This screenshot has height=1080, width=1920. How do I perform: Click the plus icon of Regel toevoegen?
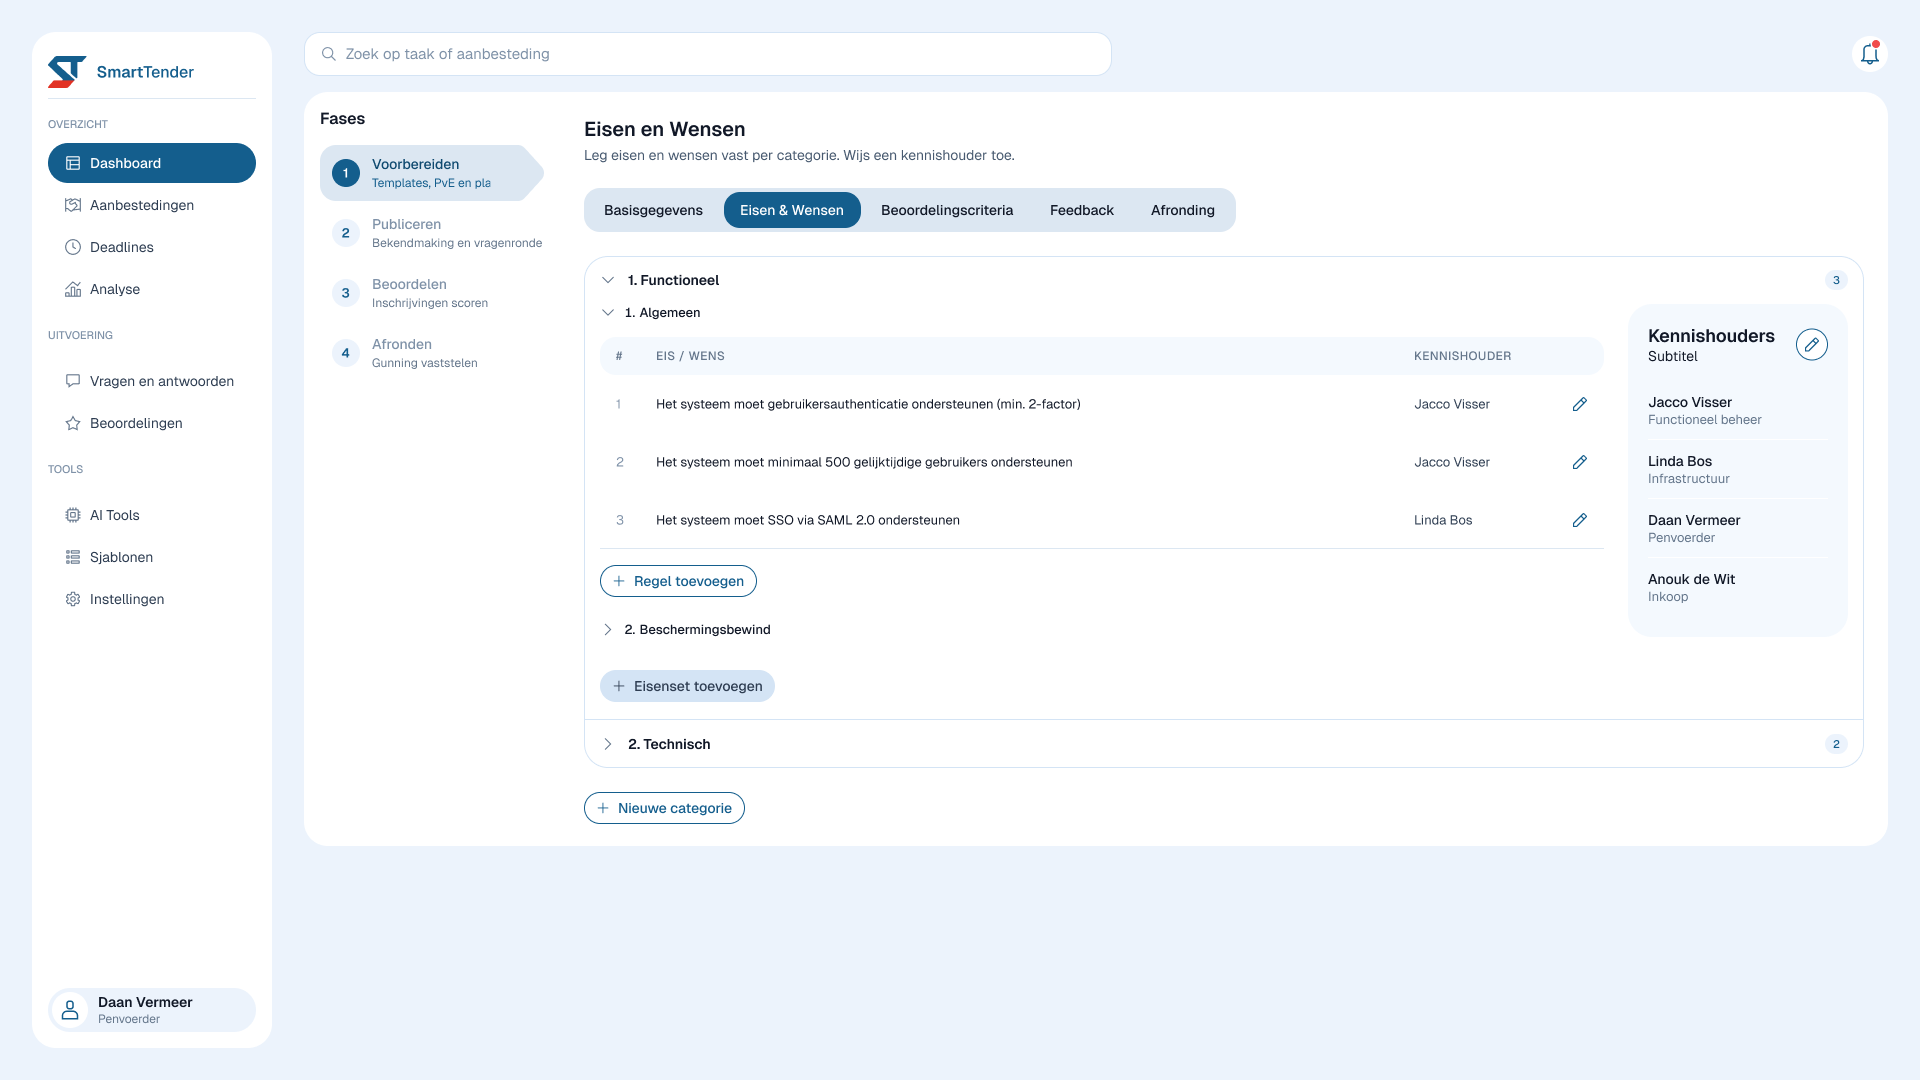(619, 581)
